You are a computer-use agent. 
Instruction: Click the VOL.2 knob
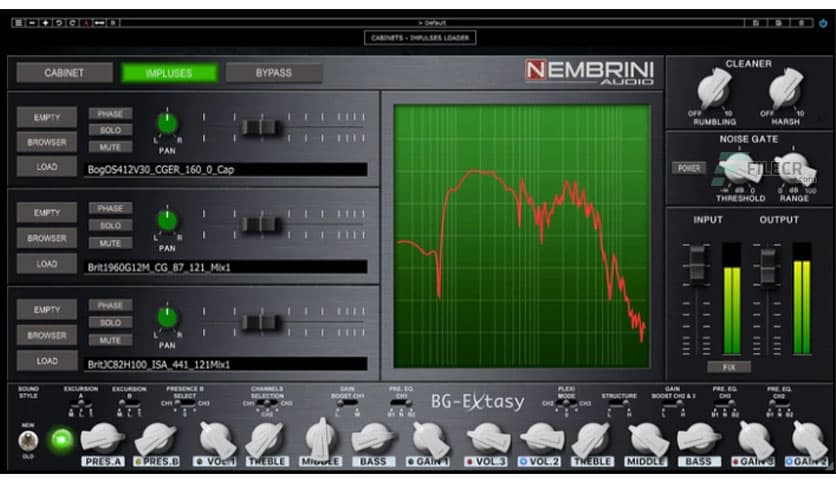pos(542,439)
